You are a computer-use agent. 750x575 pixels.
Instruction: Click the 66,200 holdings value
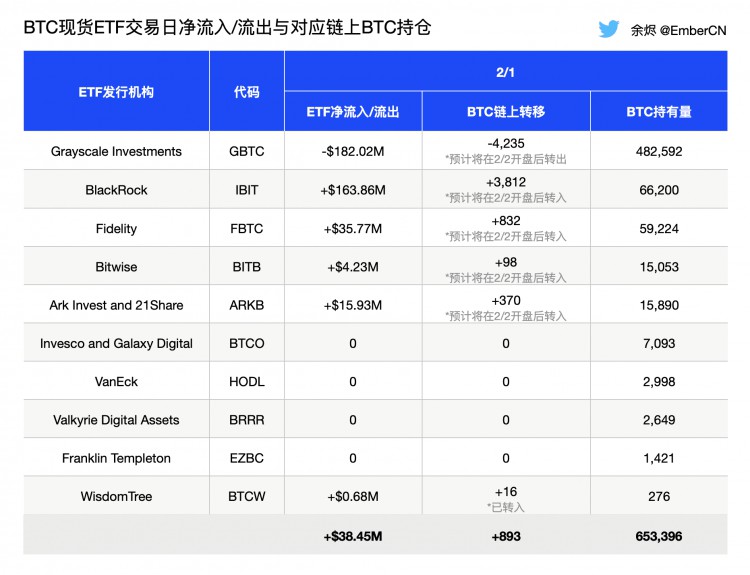(x=659, y=190)
